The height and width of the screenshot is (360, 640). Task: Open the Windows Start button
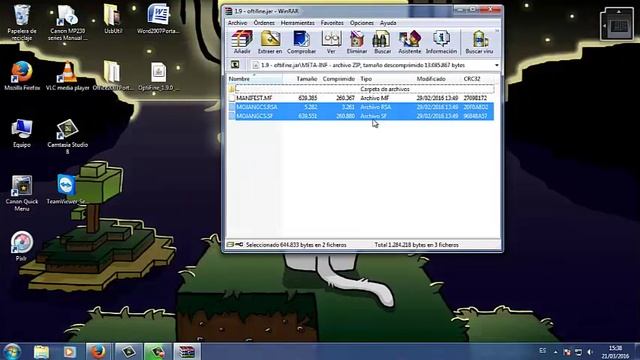click(x=12, y=351)
